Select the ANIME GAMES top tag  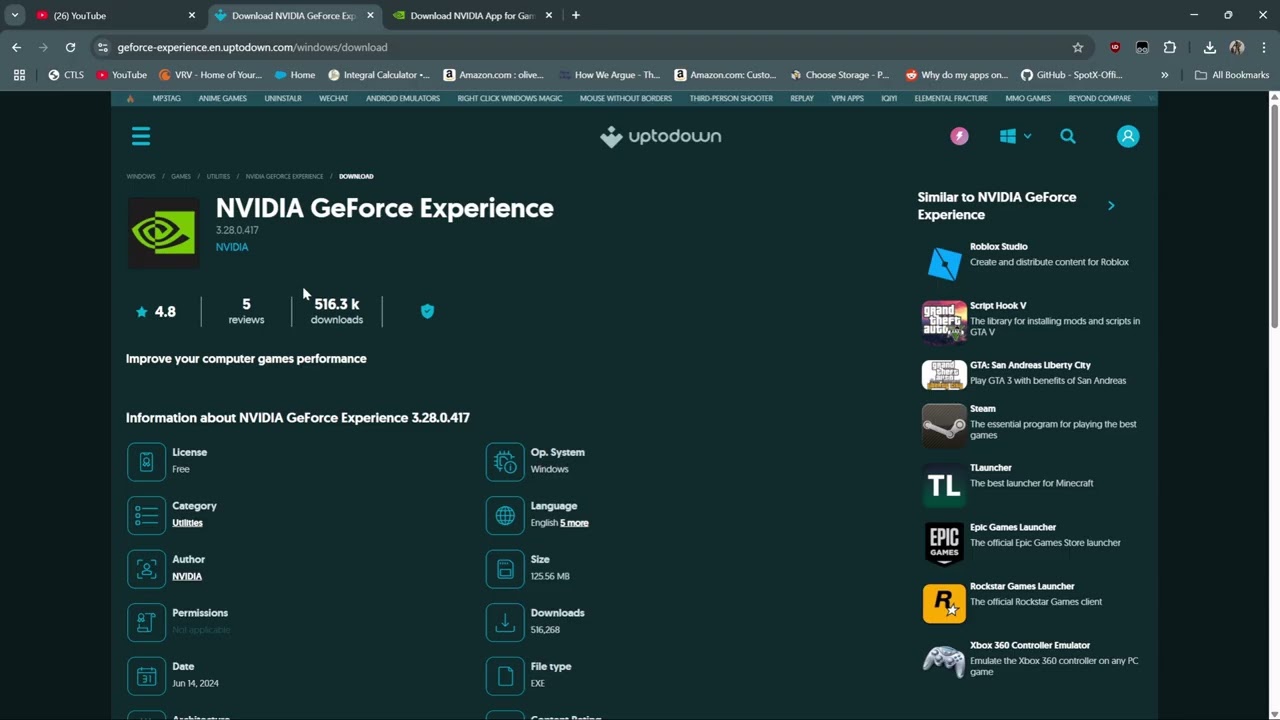(x=222, y=99)
